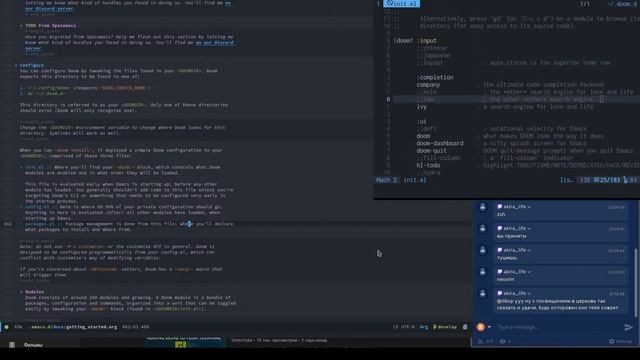Open the chevron next to akira_life on the zsh message
This screenshot has width=640, height=360.
(x=529, y=207)
